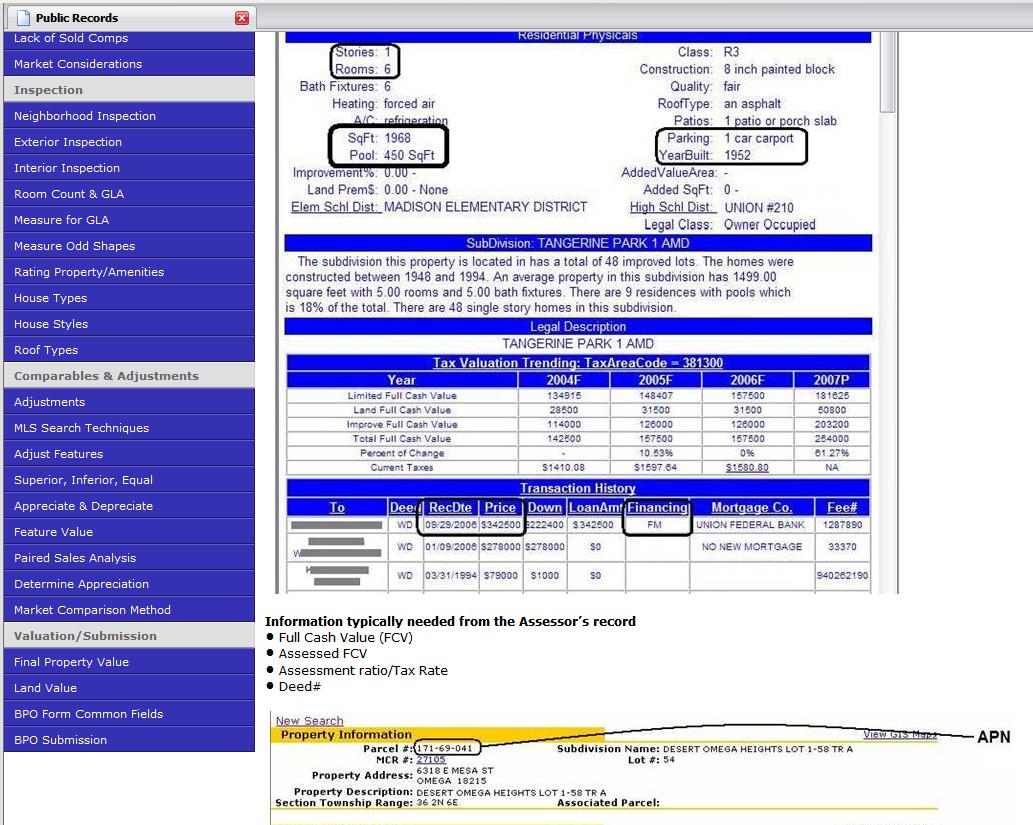Sort by RecDte column header
Viewport: 1033px width, 825px height.
[451, 507]
